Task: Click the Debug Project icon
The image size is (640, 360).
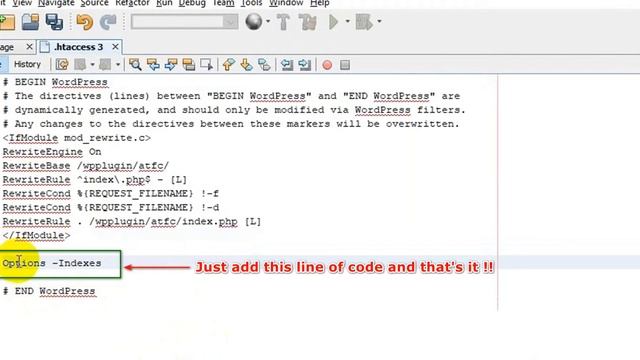Action: point(364,22)
